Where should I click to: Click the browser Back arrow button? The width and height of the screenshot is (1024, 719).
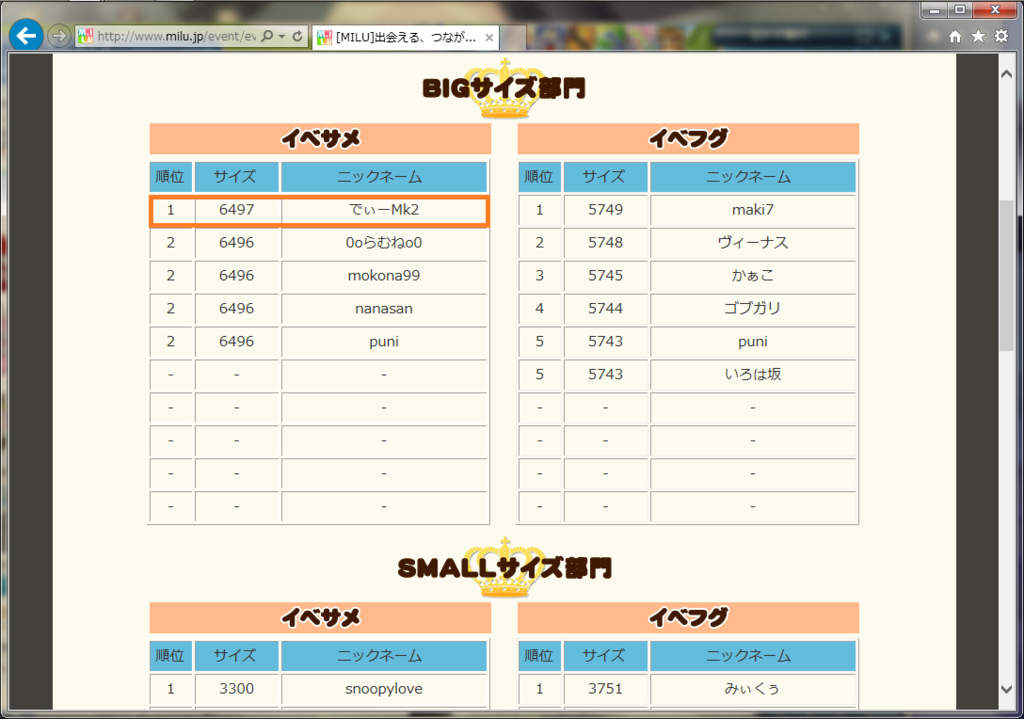coord(25,35)
